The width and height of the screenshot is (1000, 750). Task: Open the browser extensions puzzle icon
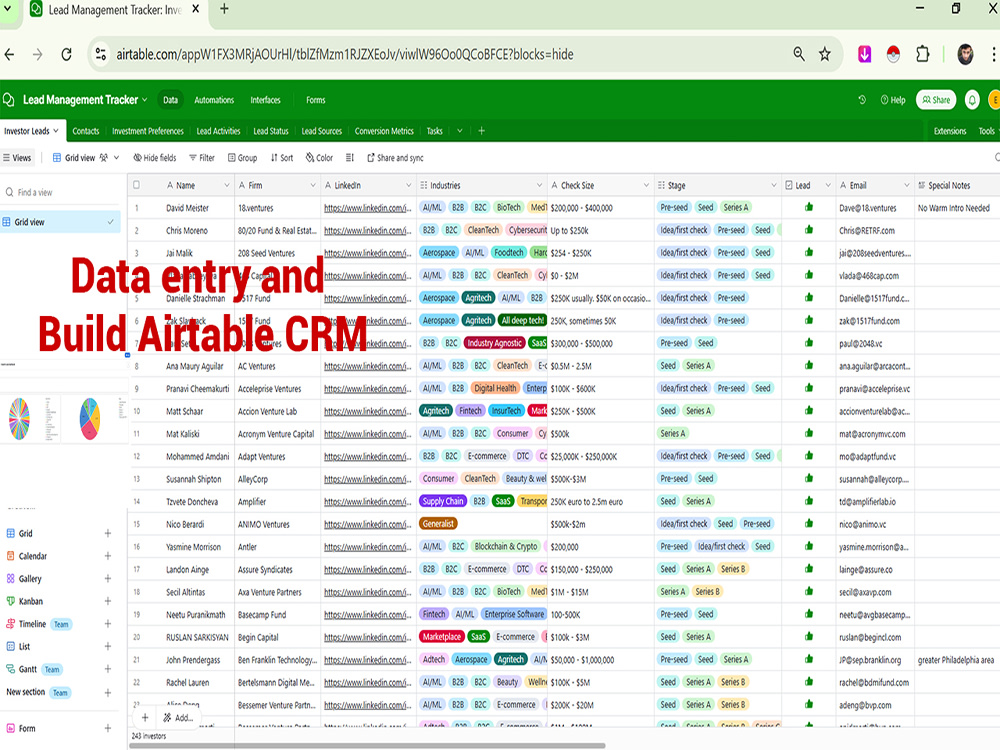click(922, 54)
